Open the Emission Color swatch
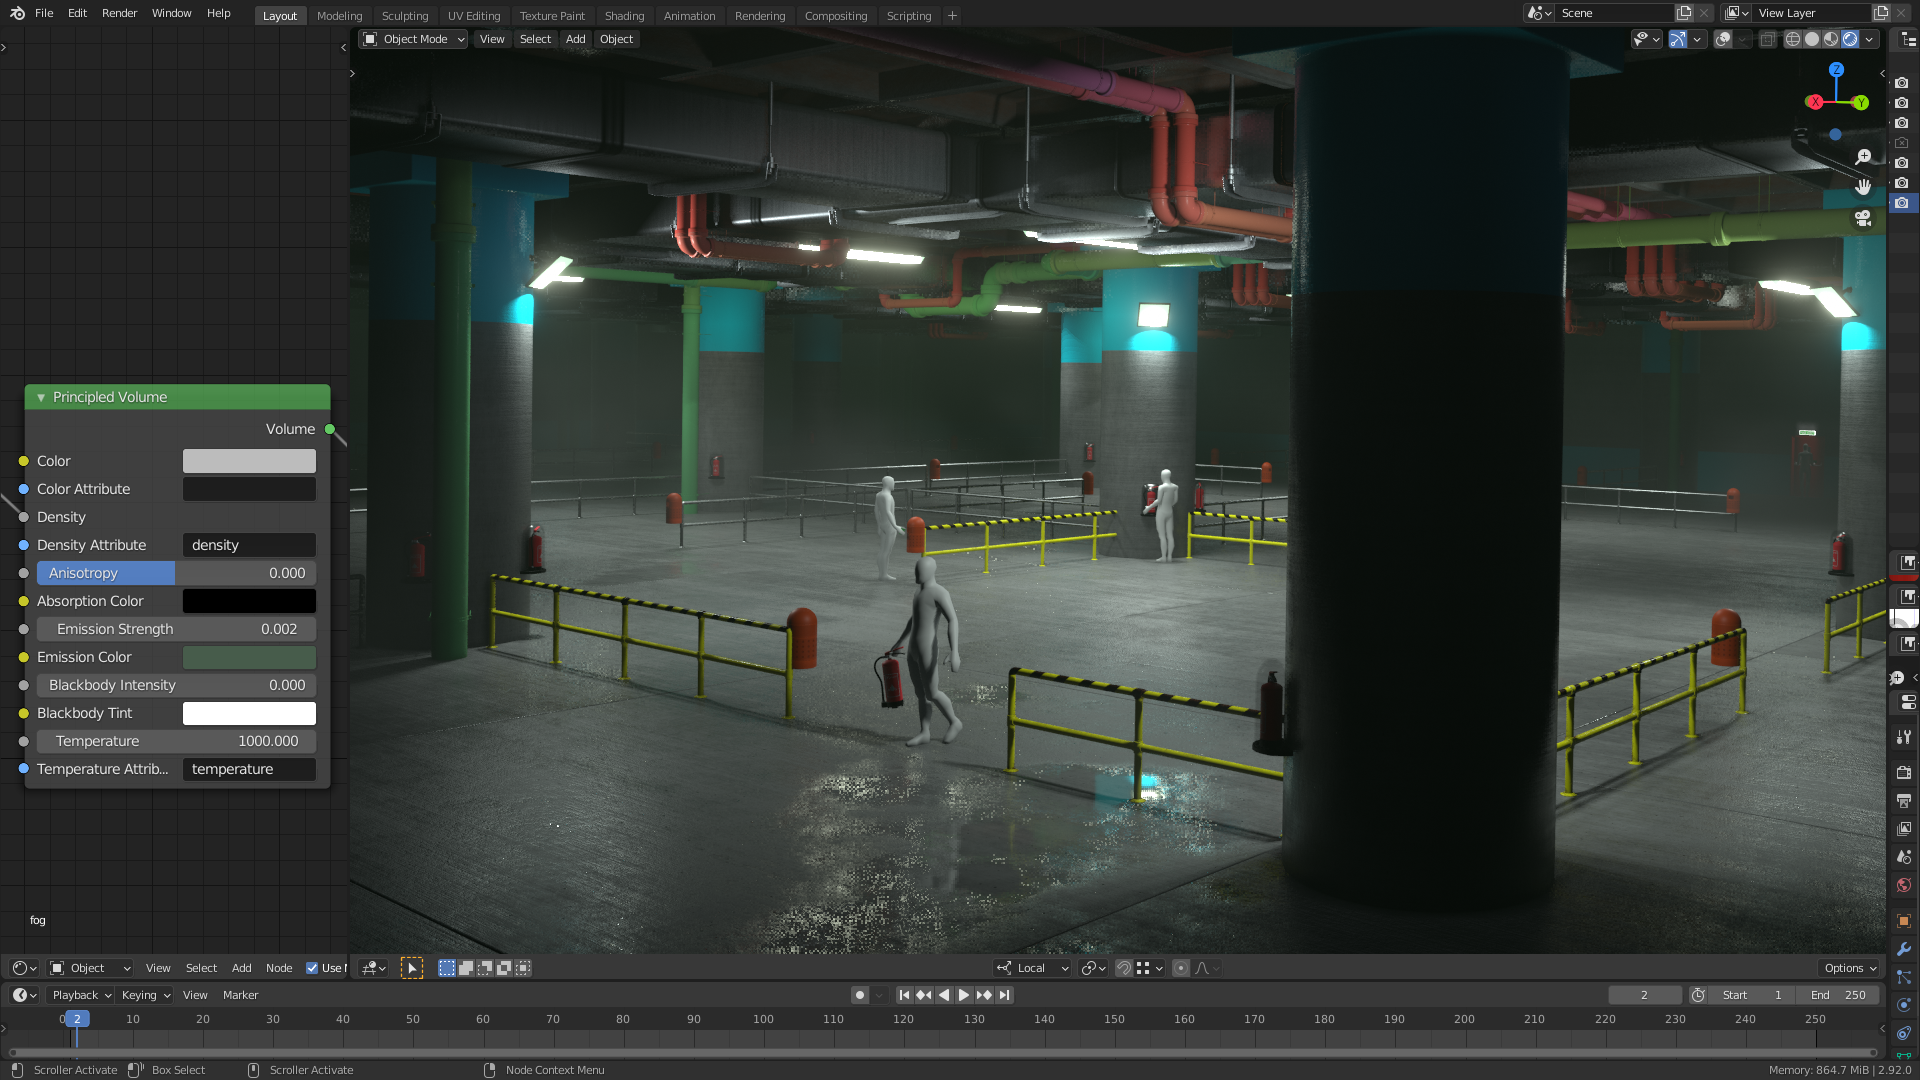 249,657
